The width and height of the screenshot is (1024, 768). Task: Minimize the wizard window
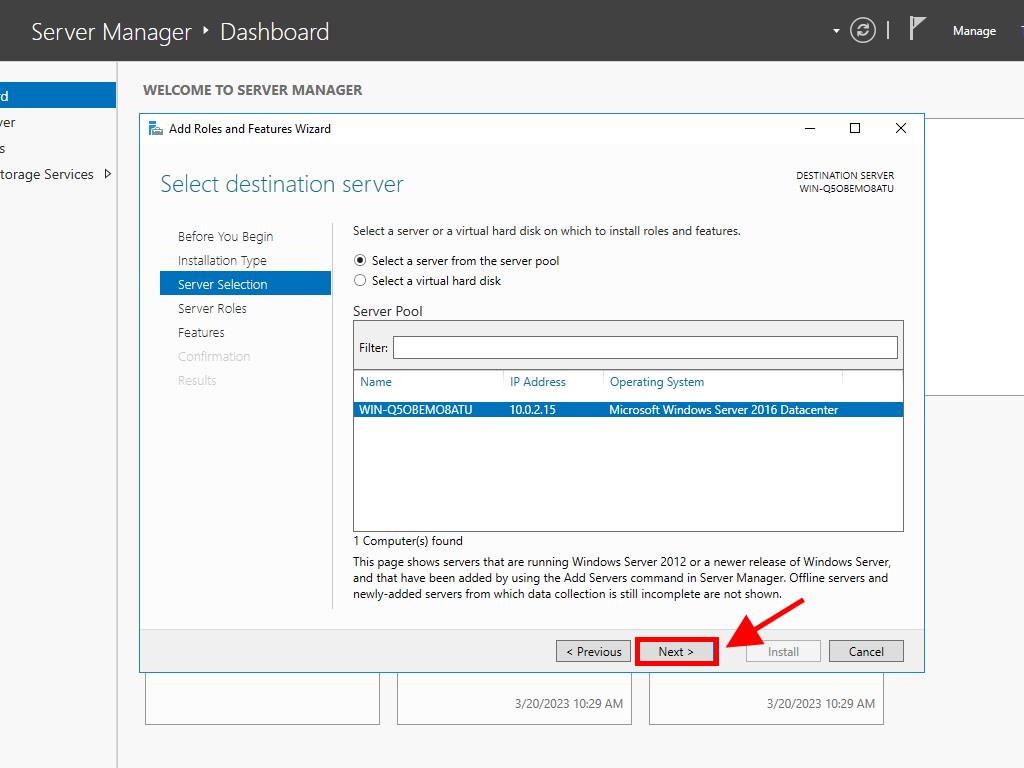[x=809, y=128]
